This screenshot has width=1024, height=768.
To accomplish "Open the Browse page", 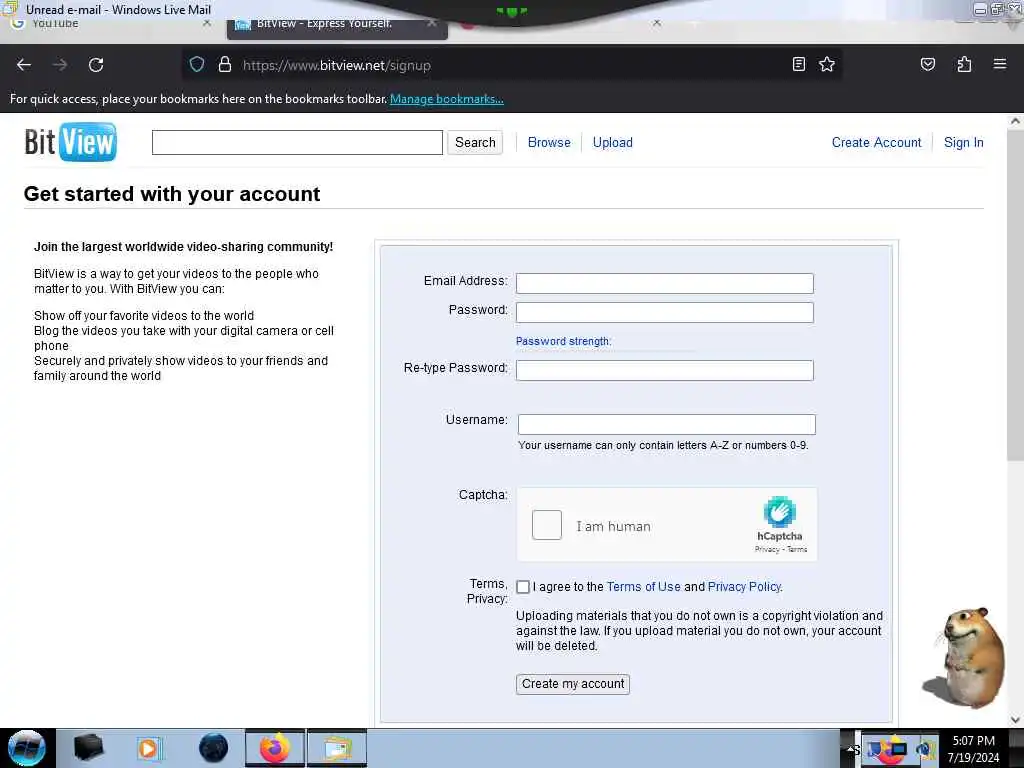I will point(549,142).
